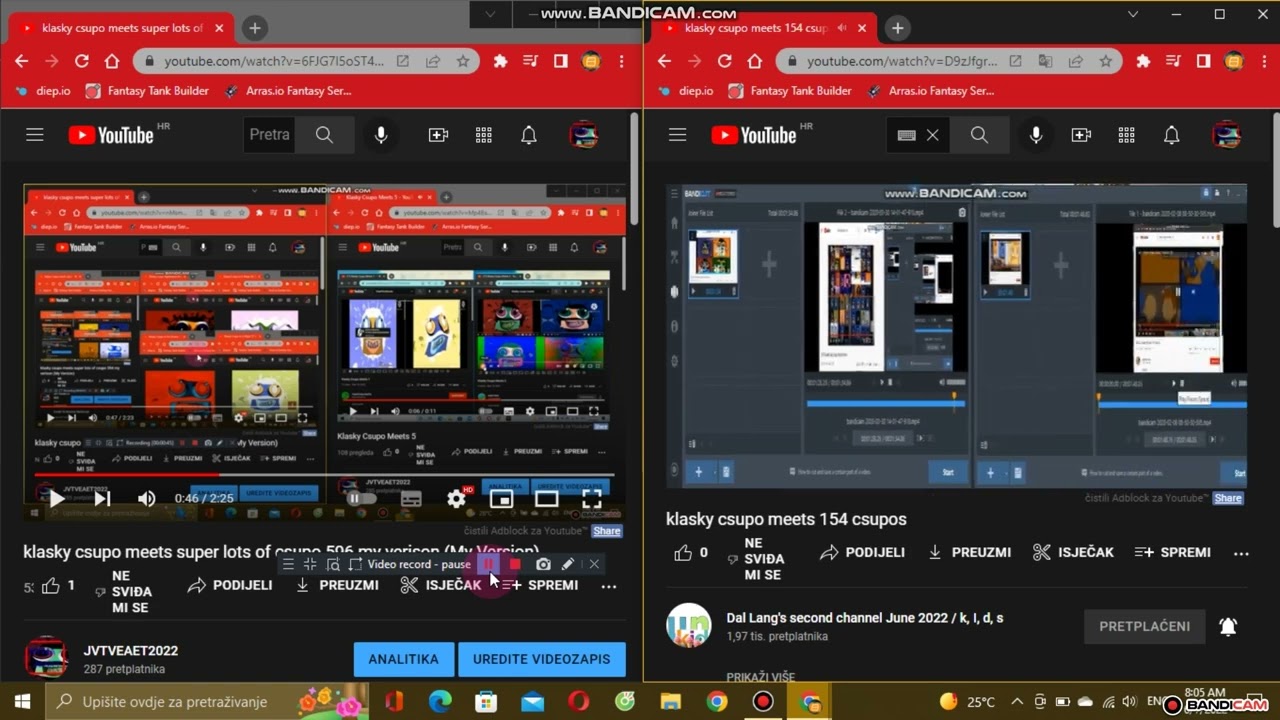Open YouTube guide menu in left window
This screenshot has height=720, width=1280.
35,135
